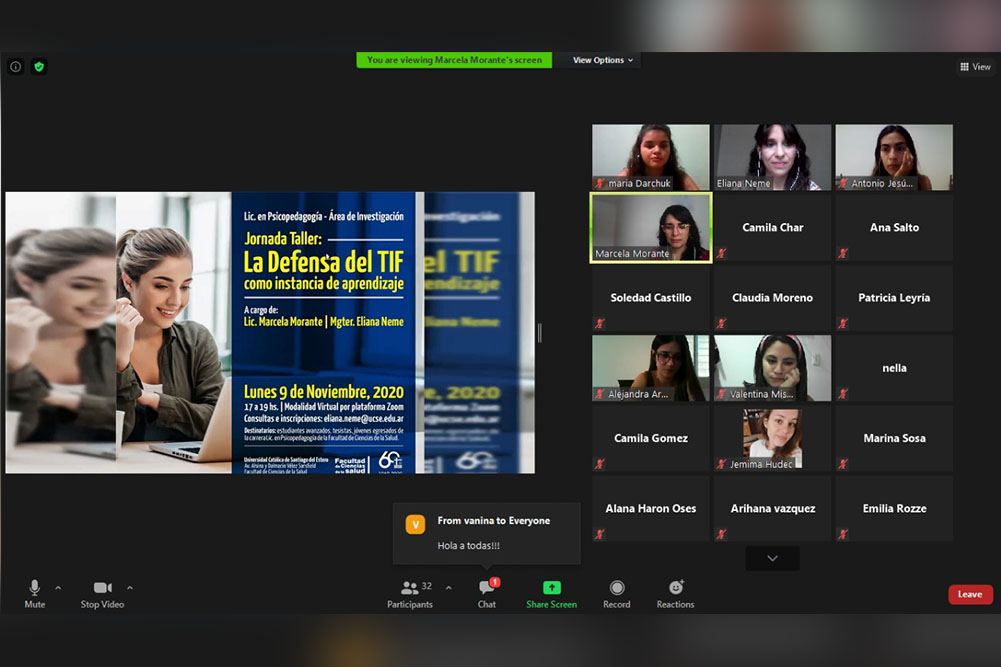Select the Jemima Hudec video tile
This screenshot has height=667, width=1001.
click(772, 438)
